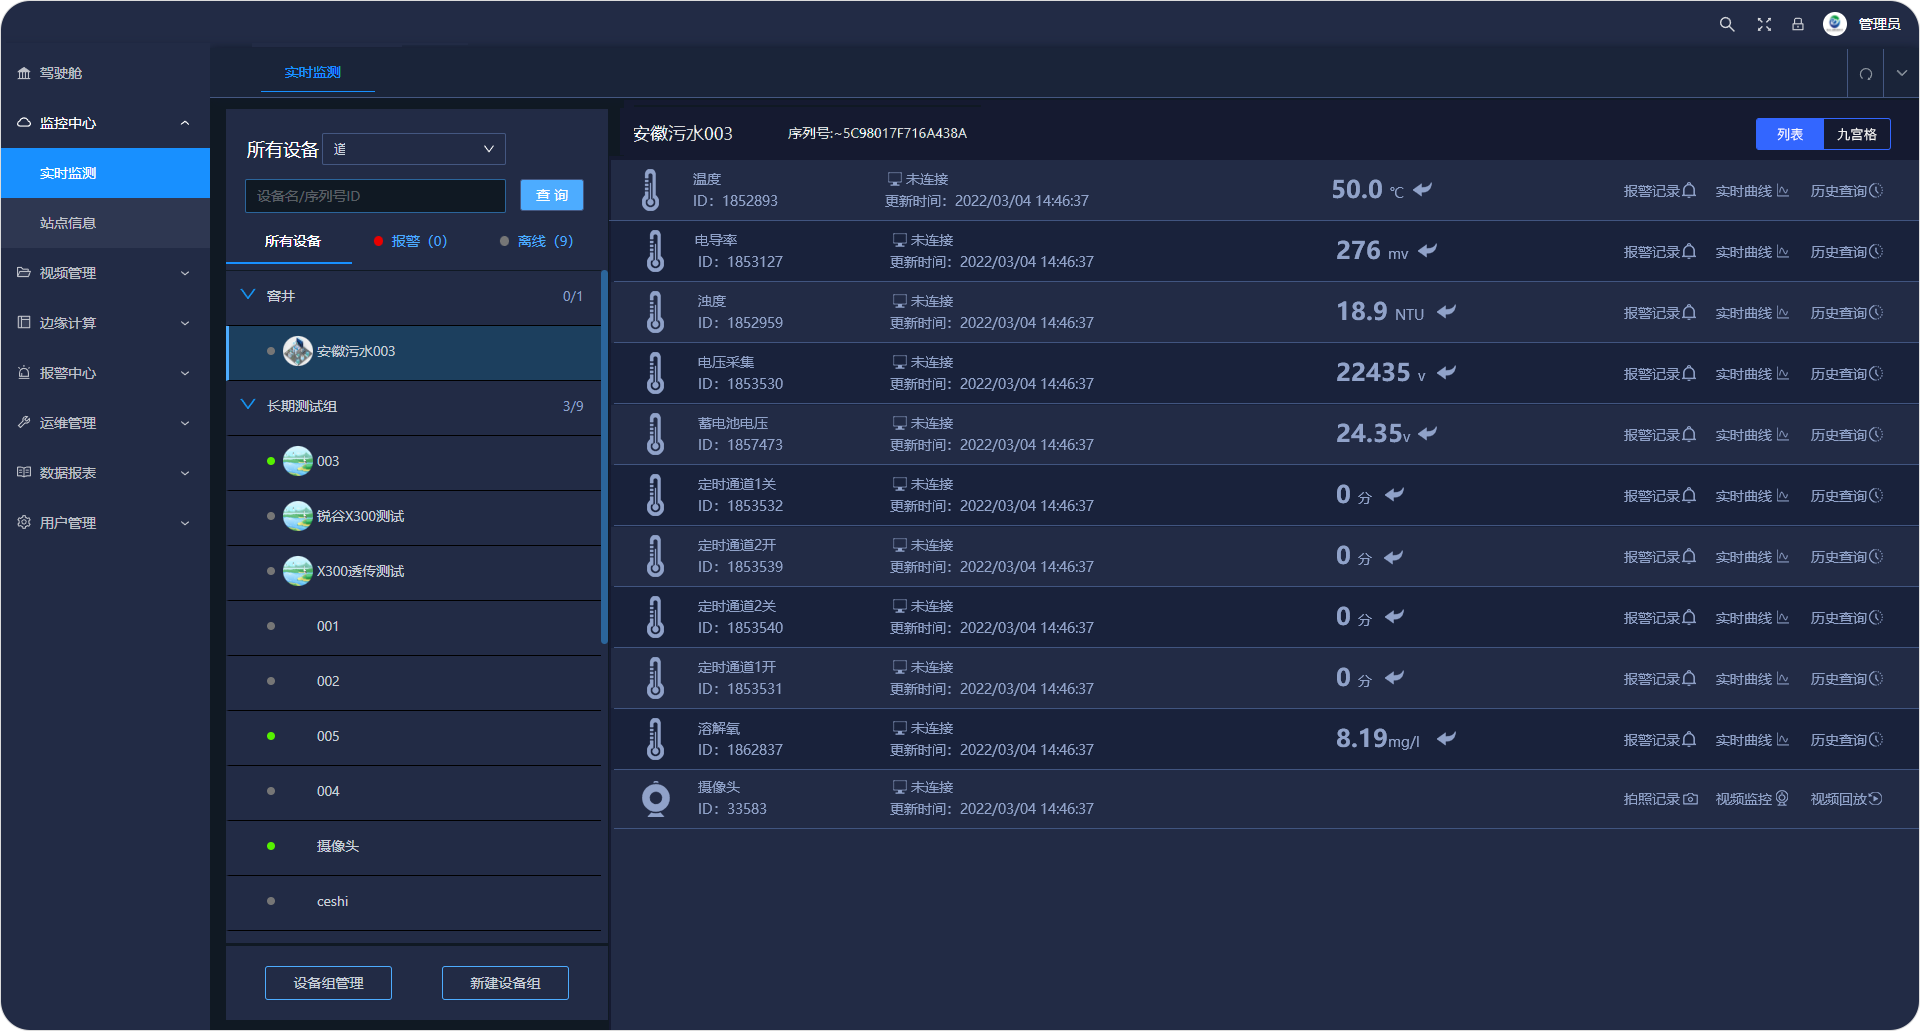Open history query for 浊度
This screenshot has width=1920, height=1031.
click(1846, 313)
